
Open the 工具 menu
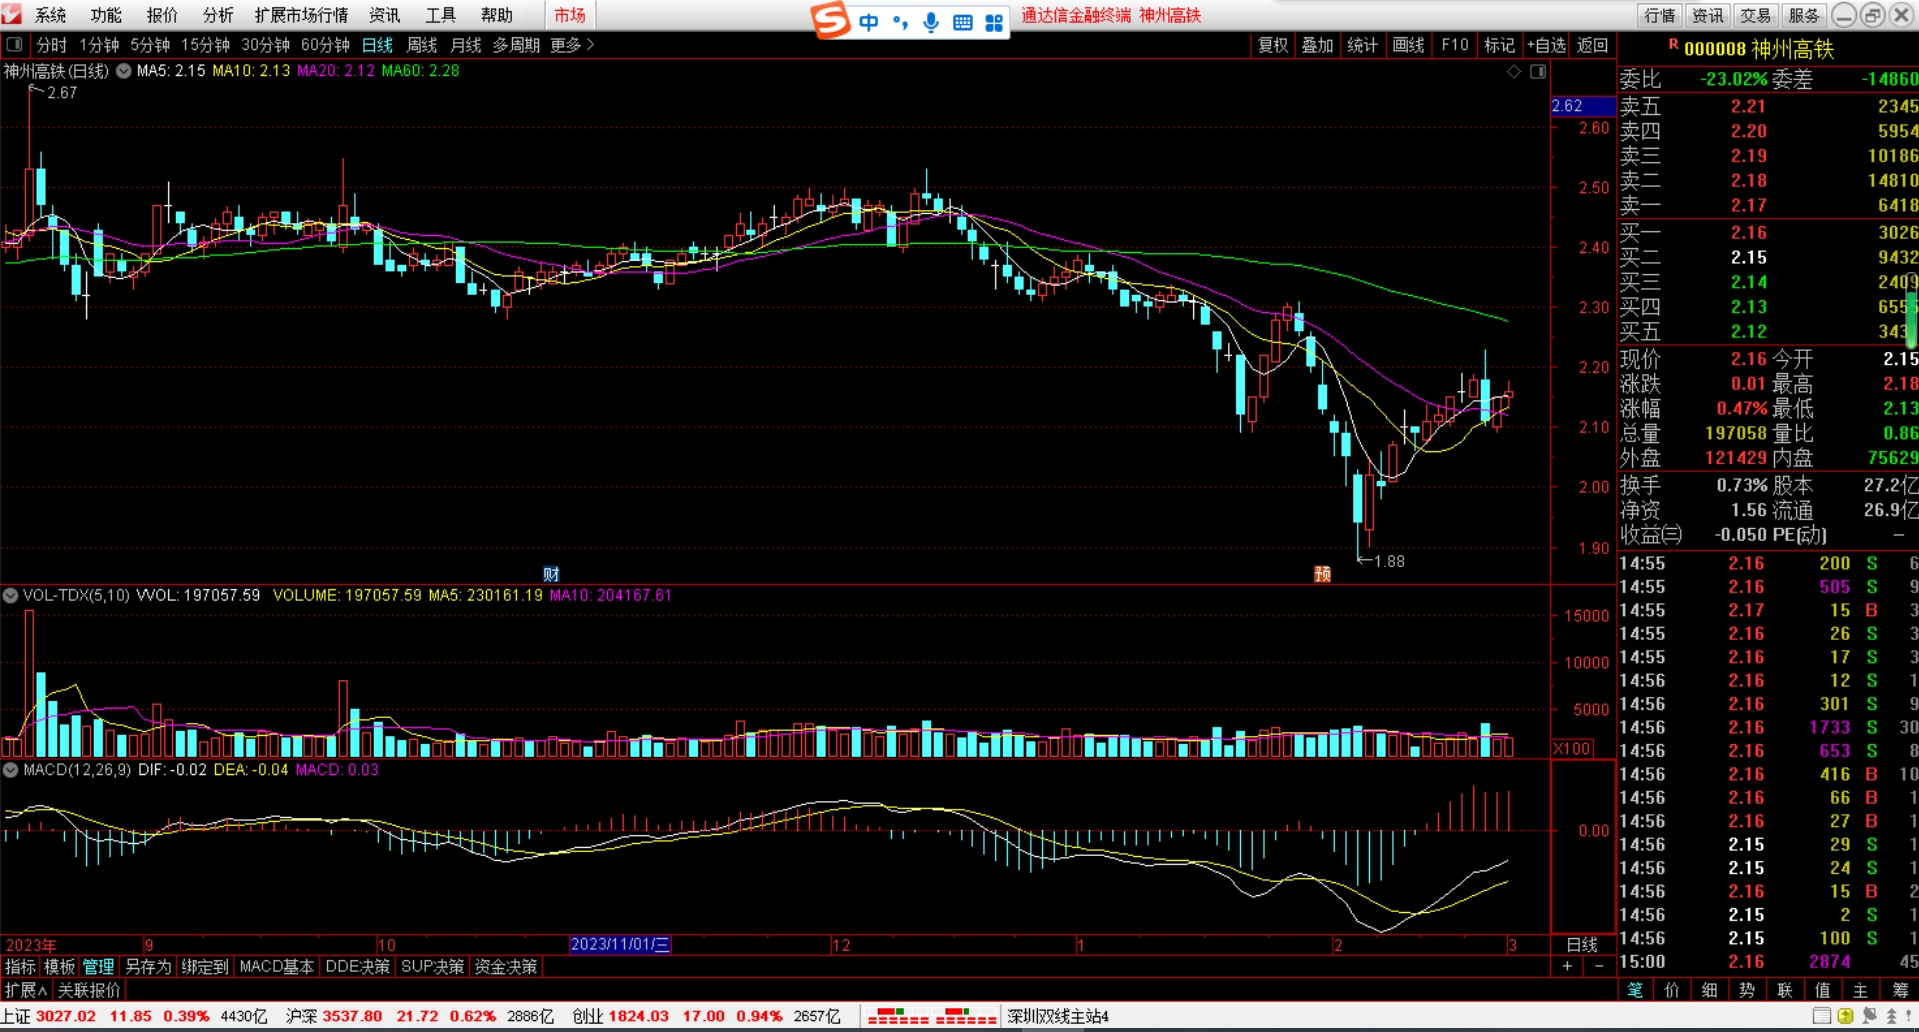pyautogui.click(x=440, y=15)
